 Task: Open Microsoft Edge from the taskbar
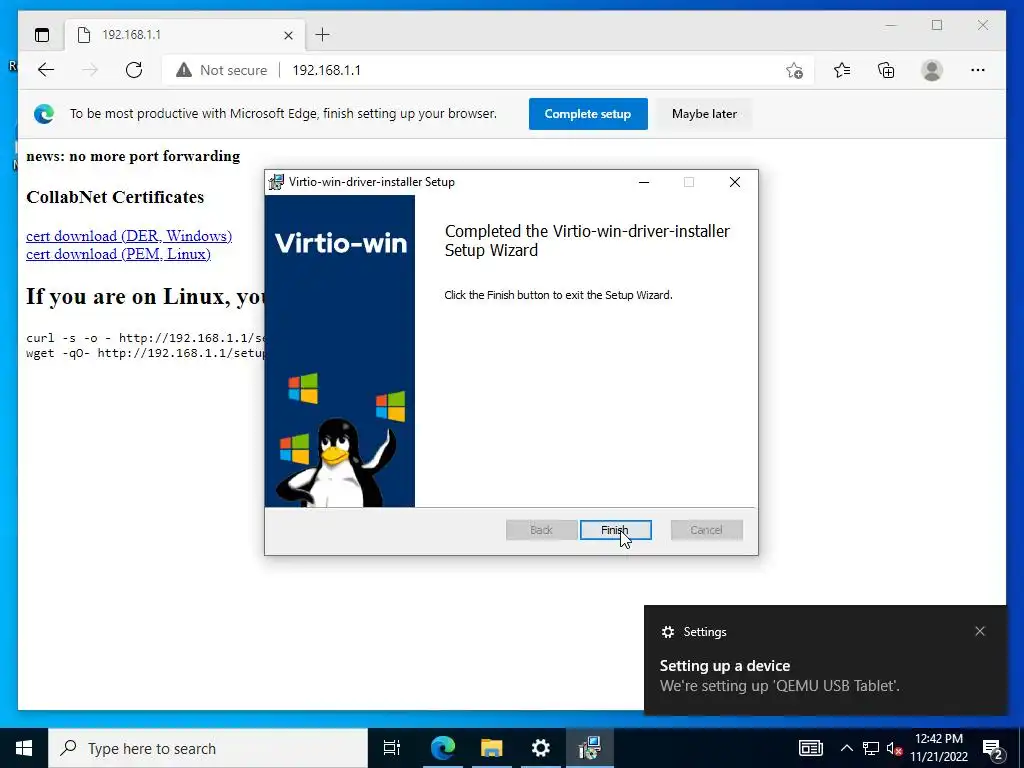[x=442, y=748]
